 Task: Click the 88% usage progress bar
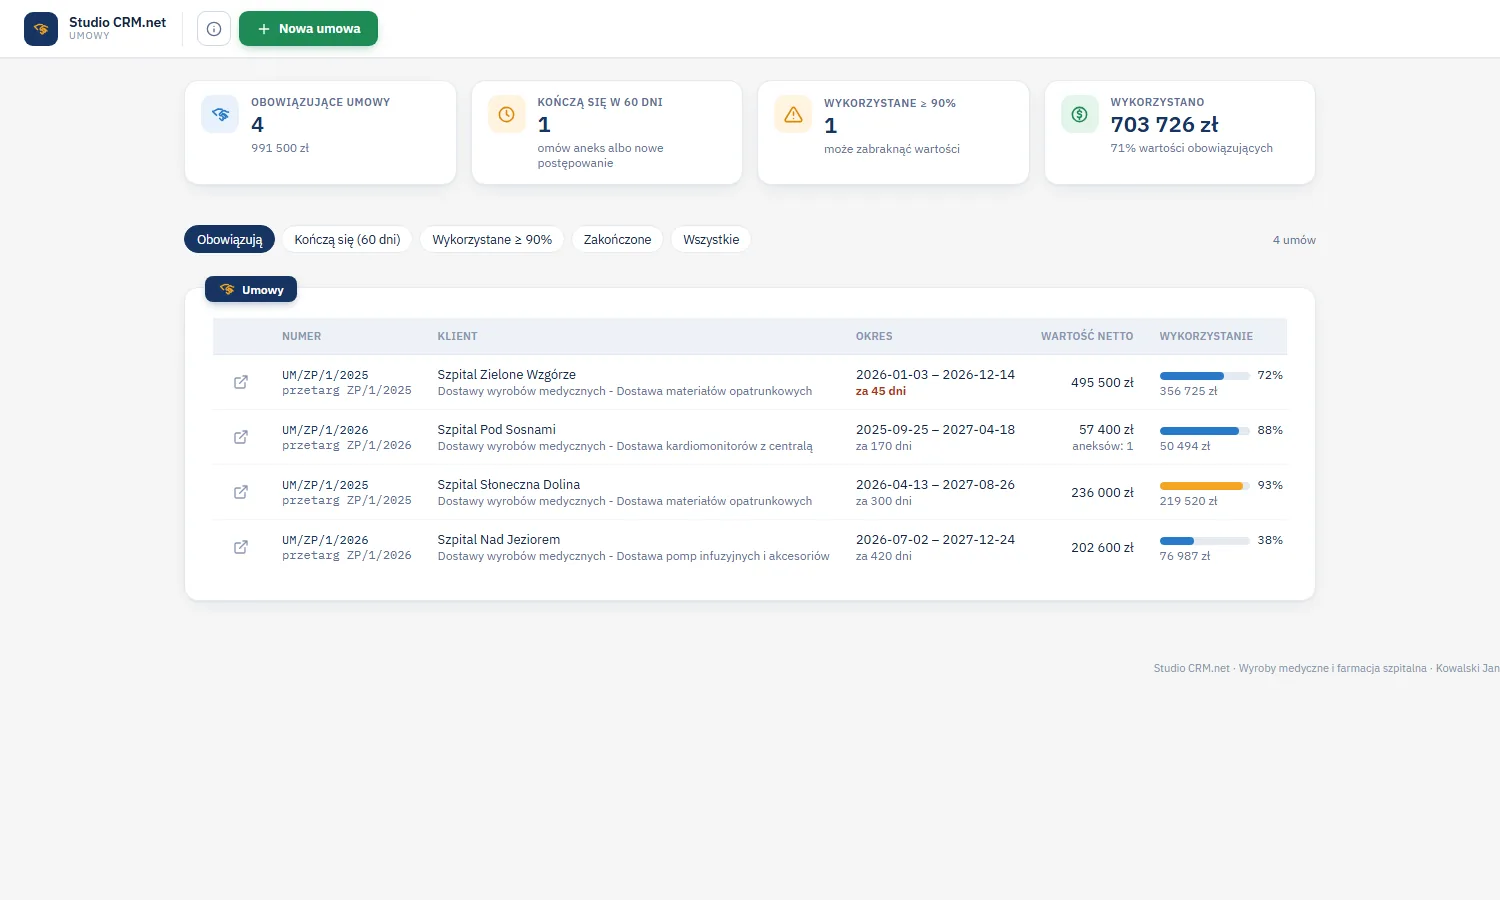tap(1204, 431)
